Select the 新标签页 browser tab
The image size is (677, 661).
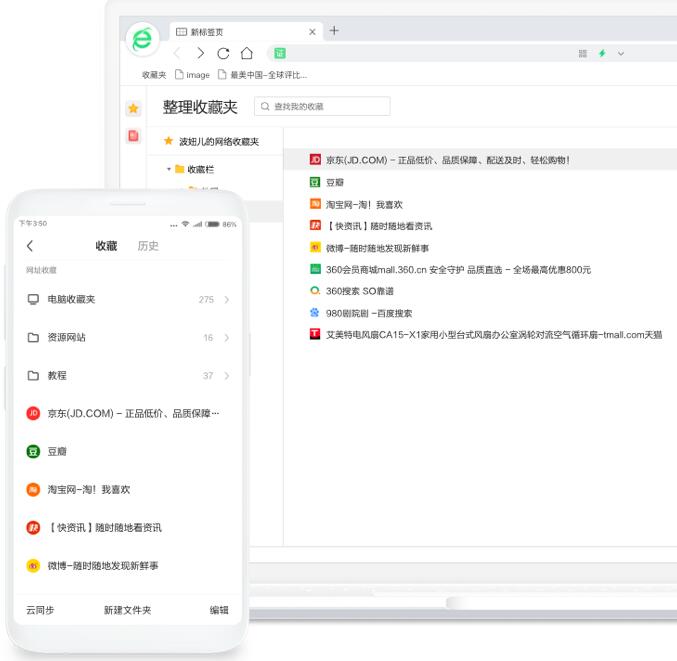point(246,32)
